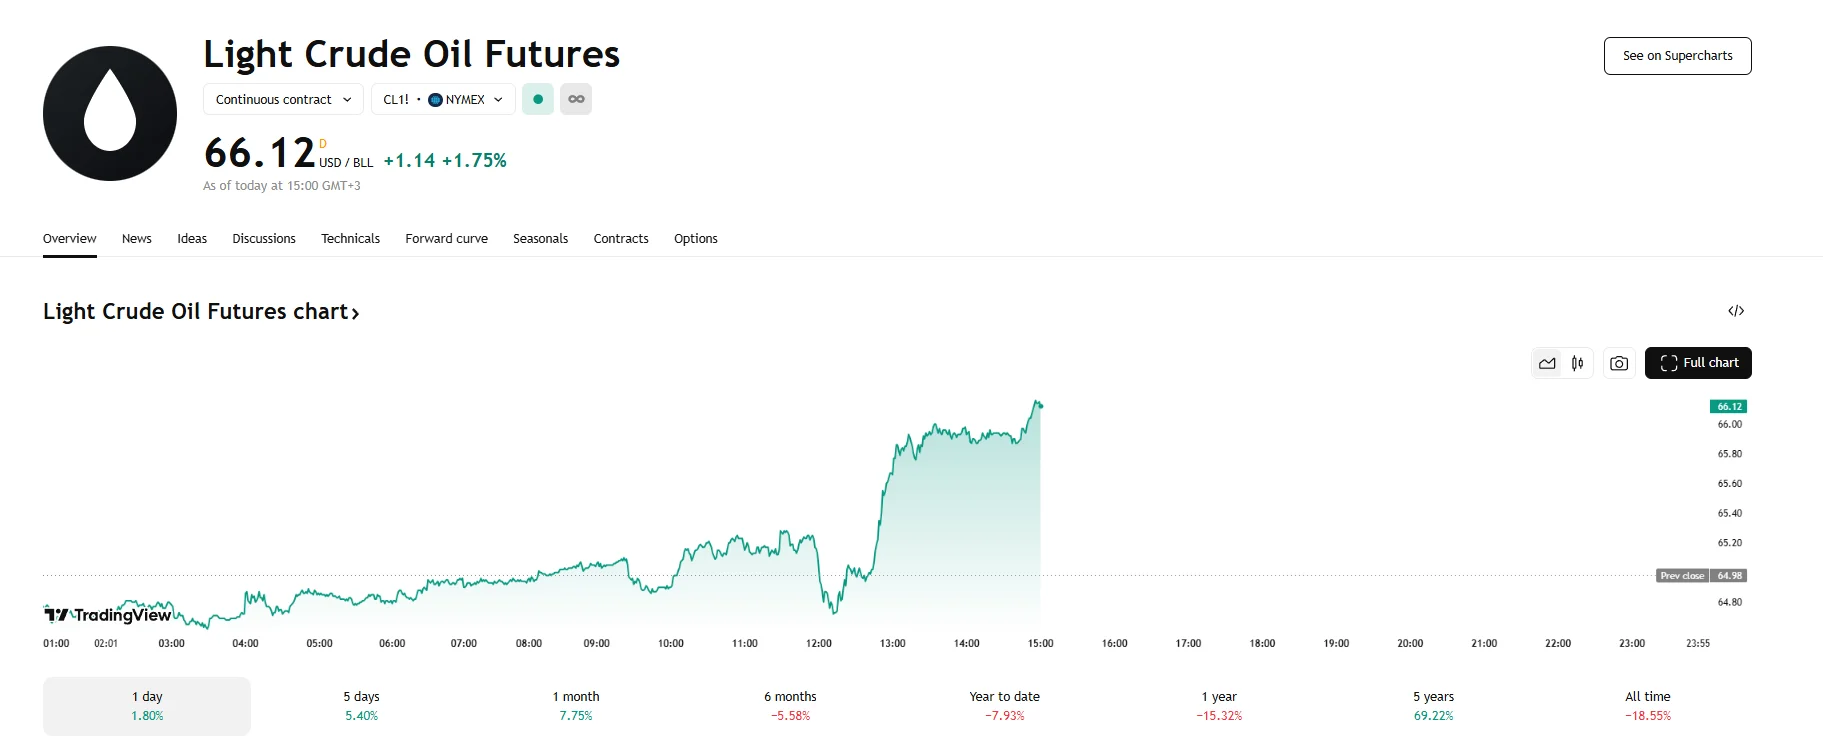Image resolution: width=1823 pixels, height=753 pixels.
Task: Click the Full chart button
Action: pyautogui.click(x=1697, y=362)
